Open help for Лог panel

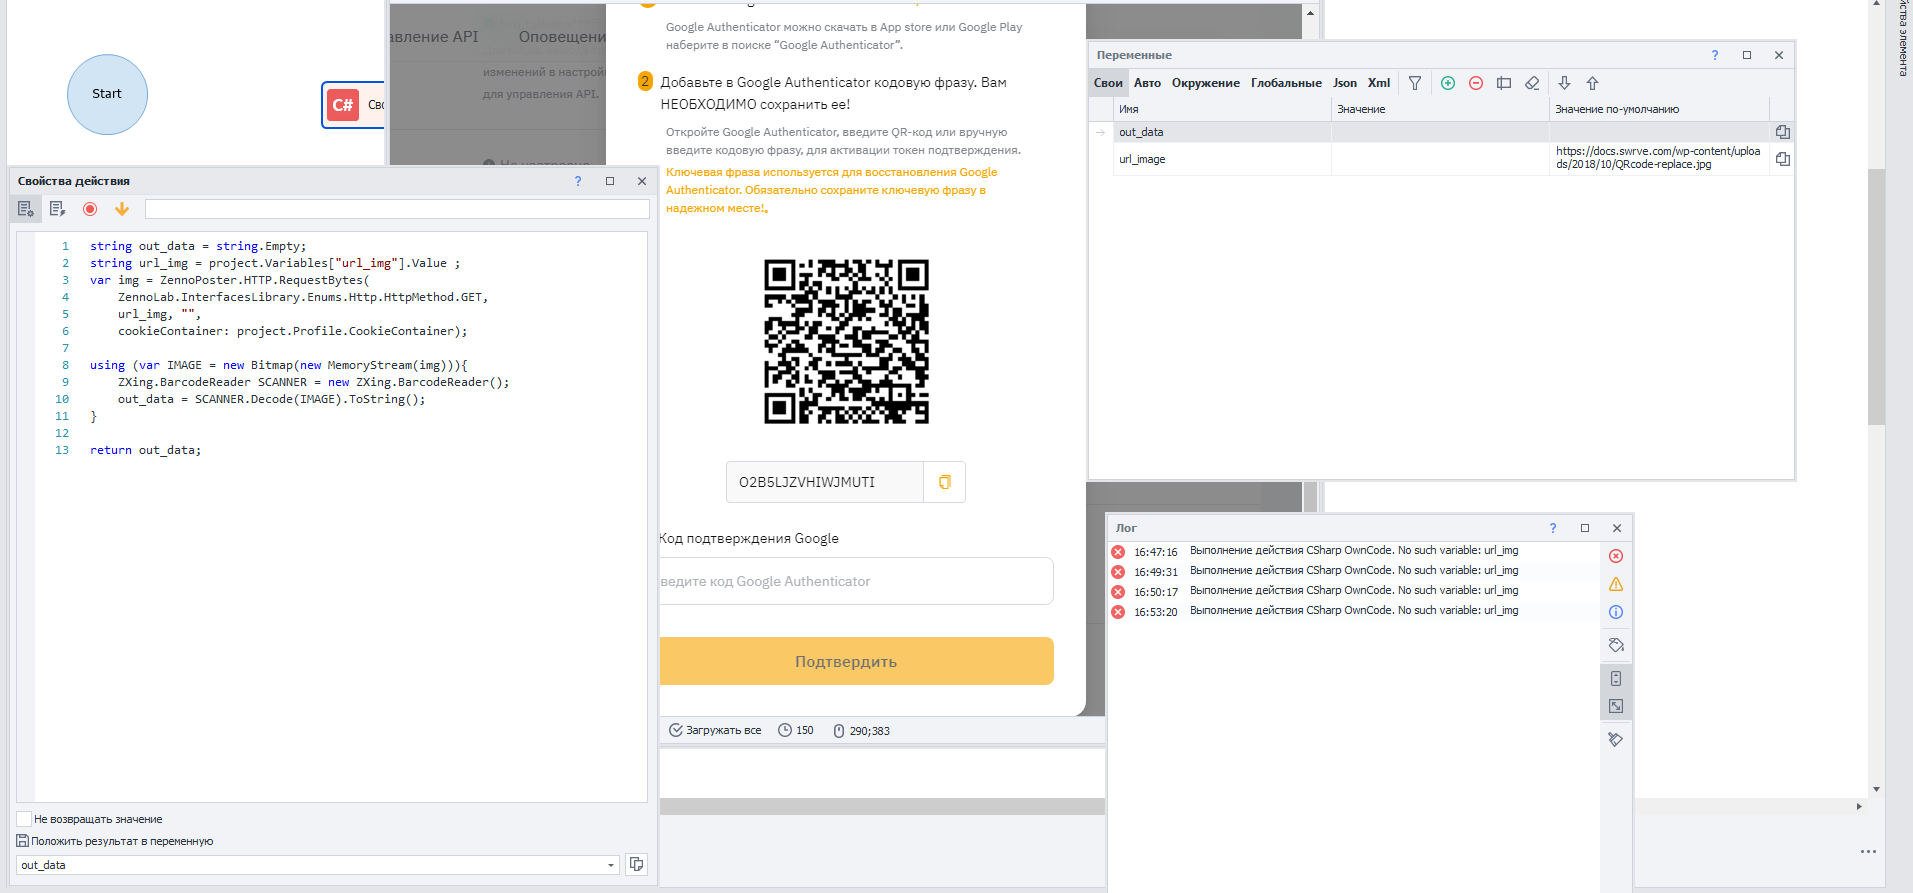pyautogui.click(x=1553, y=528)
